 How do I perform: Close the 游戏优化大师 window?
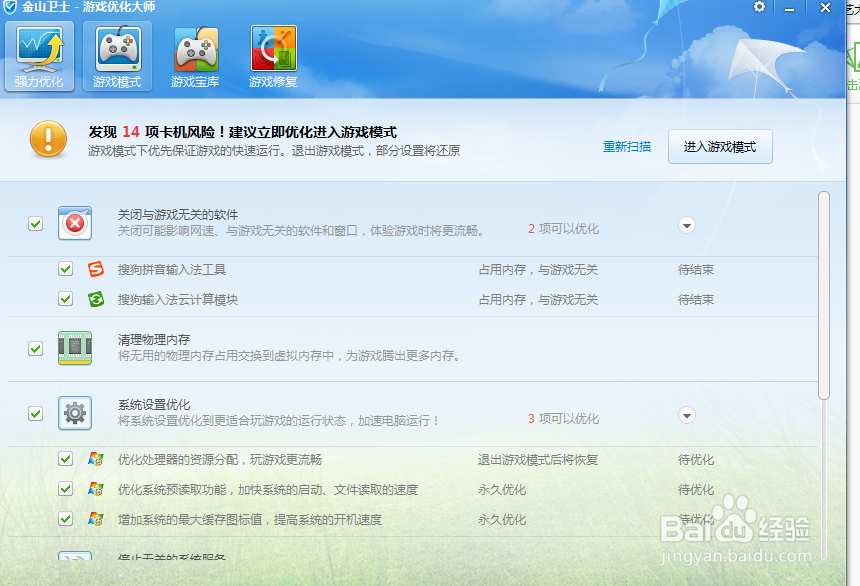(x=825, y=8)
